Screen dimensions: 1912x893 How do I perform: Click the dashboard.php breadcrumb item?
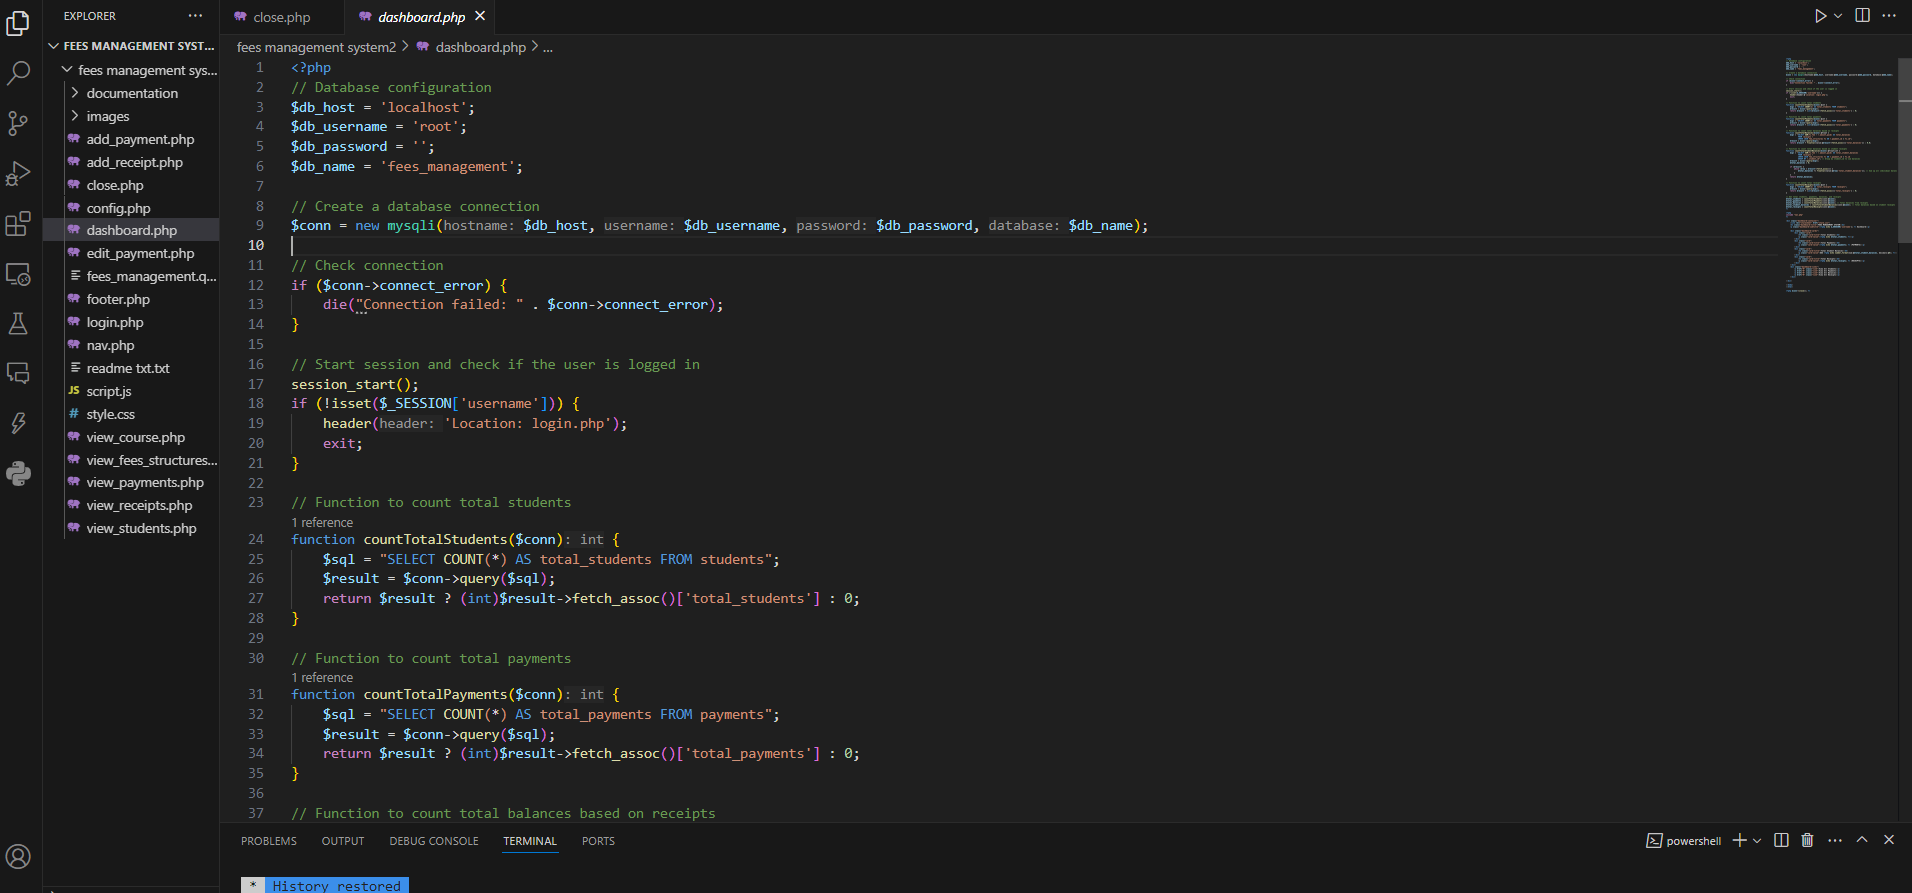[471, 47]
